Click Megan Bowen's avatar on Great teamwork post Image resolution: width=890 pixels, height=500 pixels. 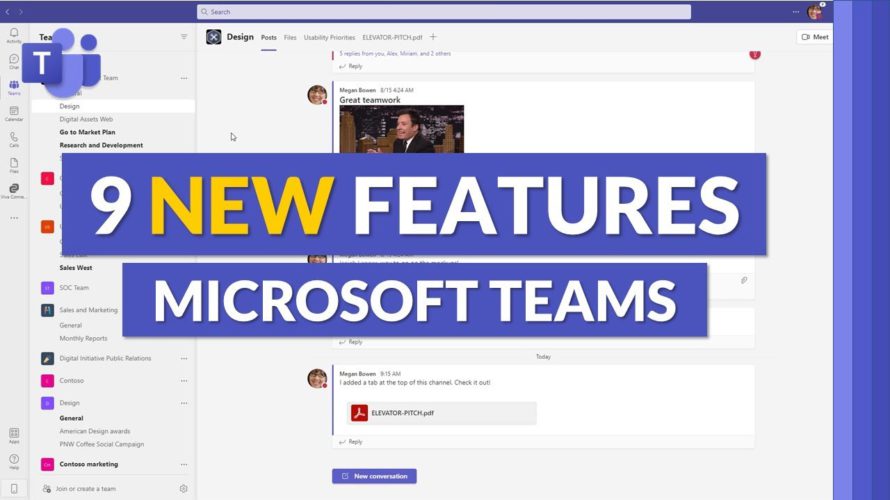click(317, 95)
